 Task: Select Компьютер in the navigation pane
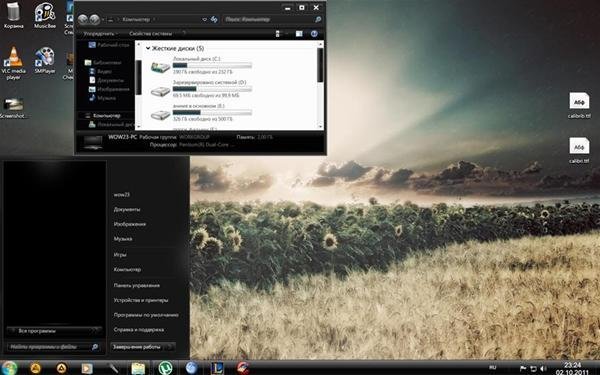pos(103,115)
